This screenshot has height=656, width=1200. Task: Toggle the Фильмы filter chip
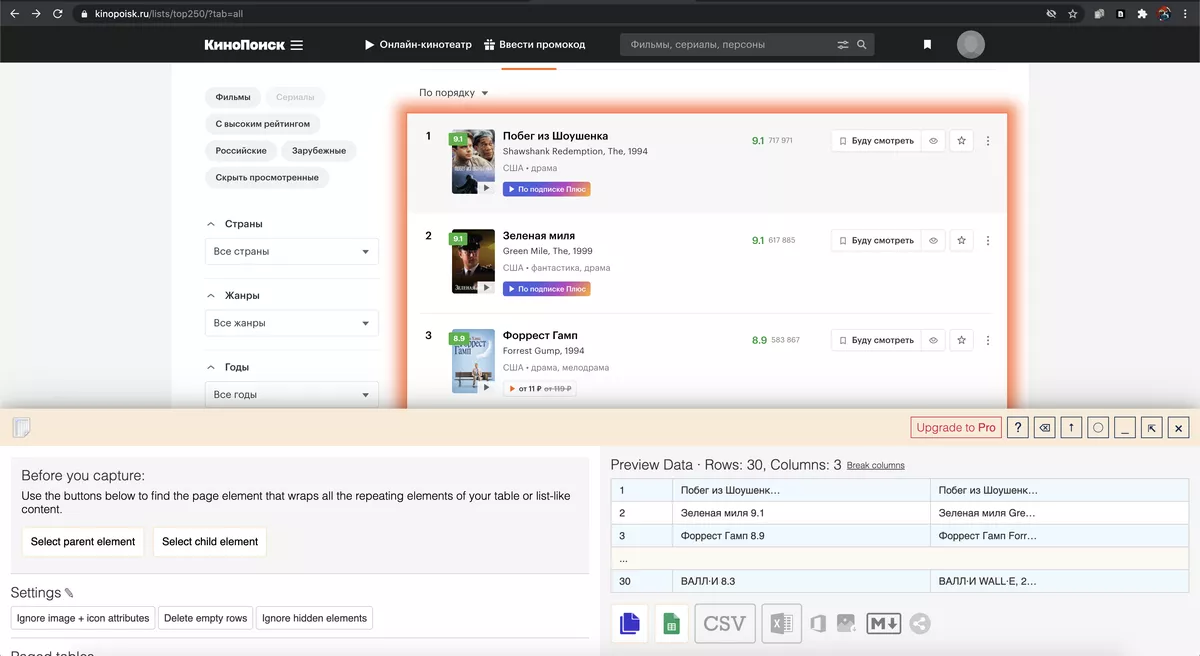(x=233, y=97)
